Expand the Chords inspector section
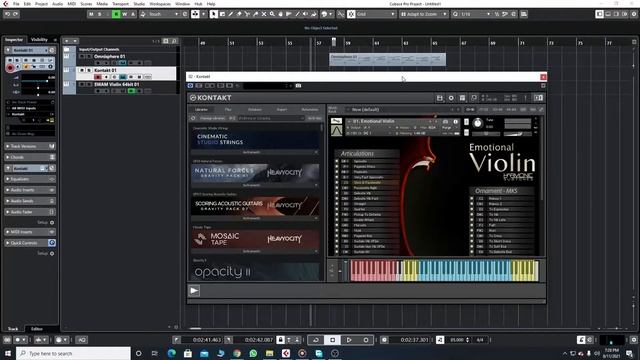 30,157
